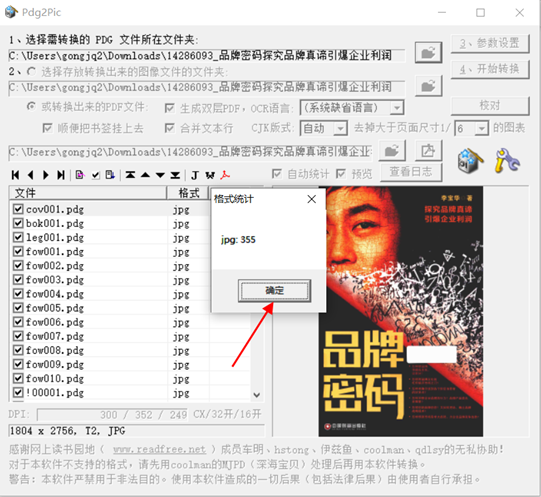Browse for PDF output file folder icon

click(x=392, y=151)
